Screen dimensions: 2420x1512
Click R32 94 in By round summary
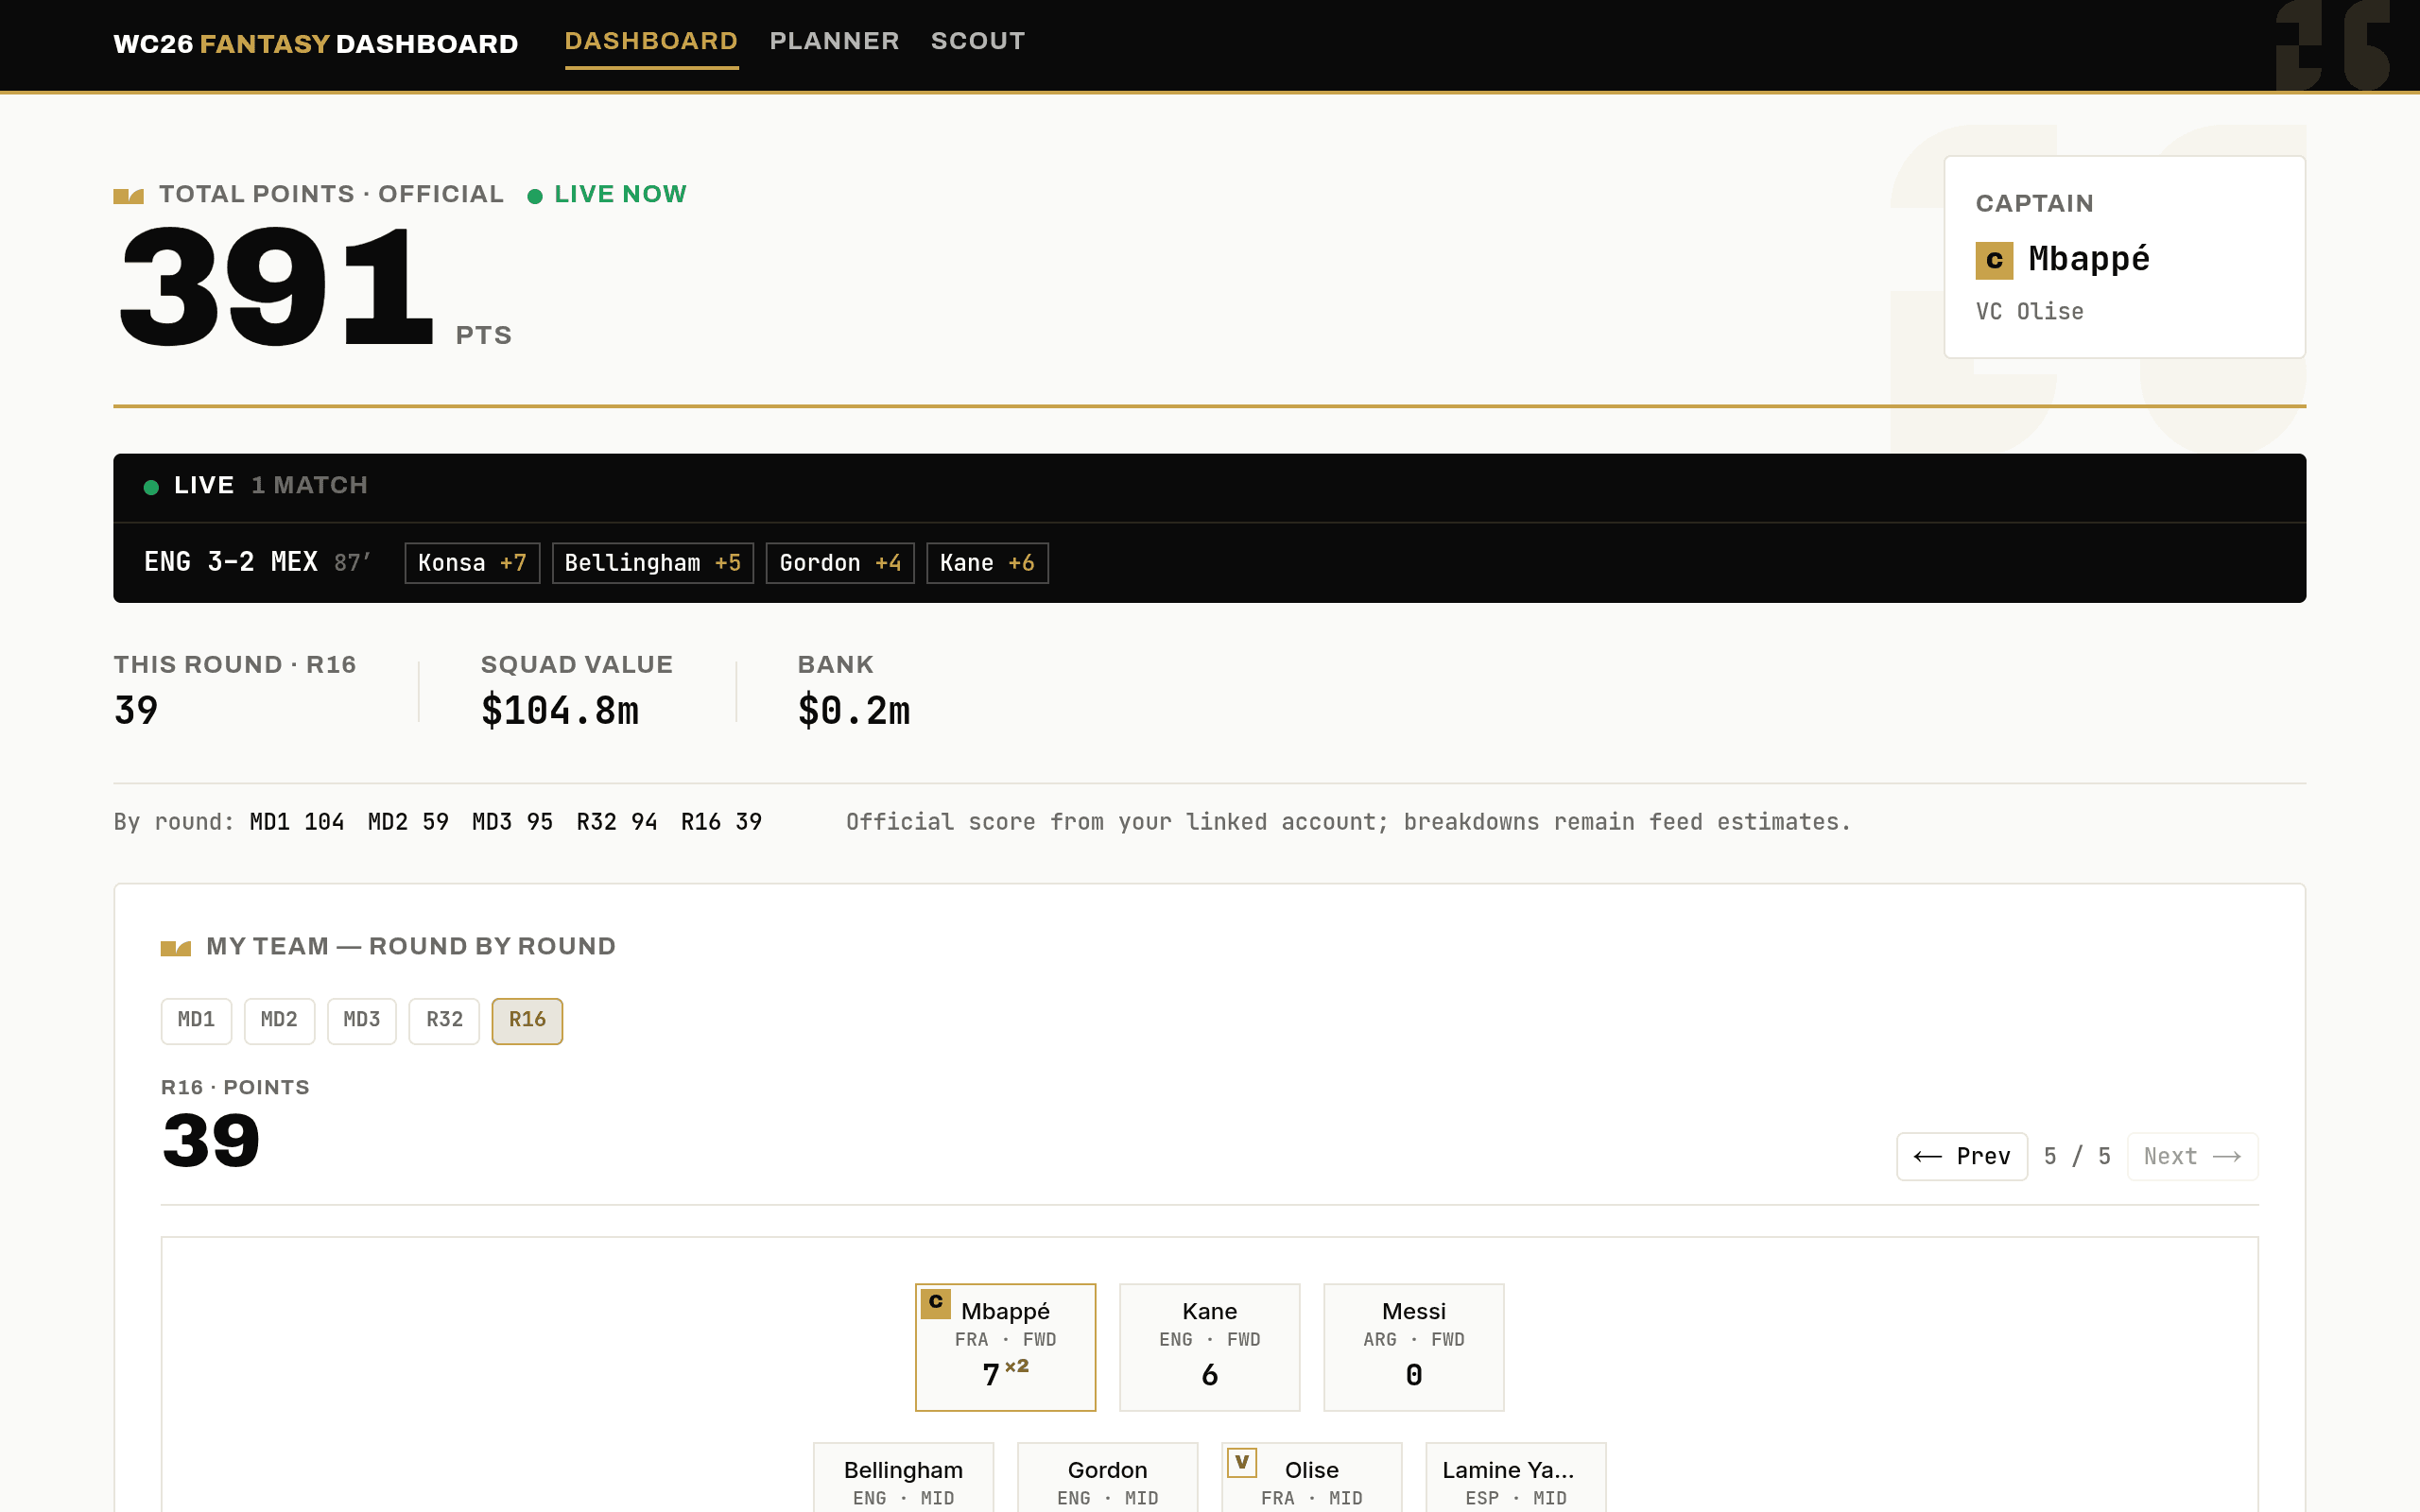coord(617,822)
